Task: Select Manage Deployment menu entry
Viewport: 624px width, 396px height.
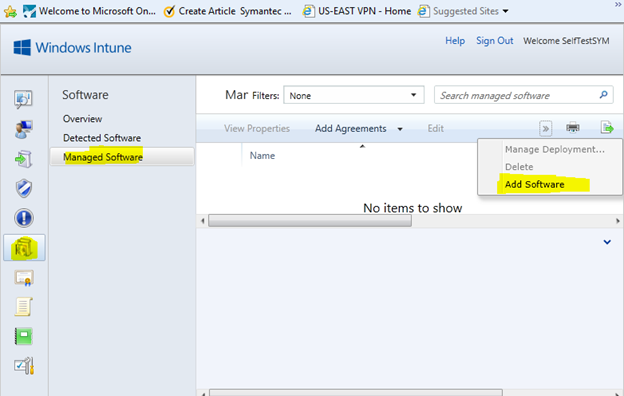Action: tap(555, 149)
